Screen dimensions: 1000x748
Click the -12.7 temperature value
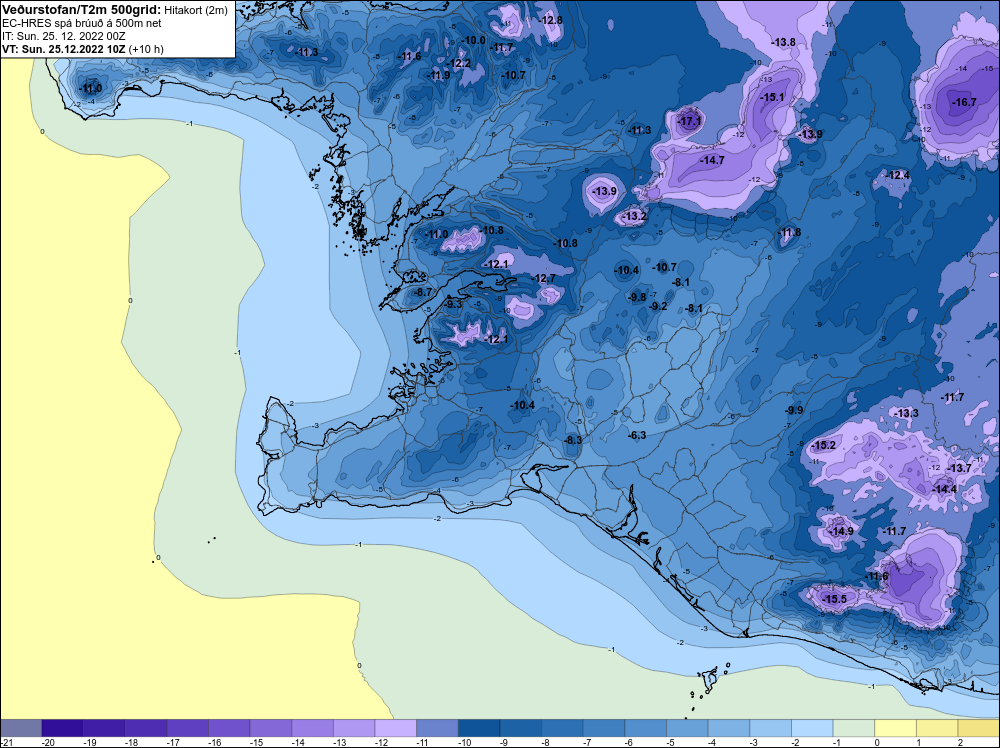tap(543, 278)
